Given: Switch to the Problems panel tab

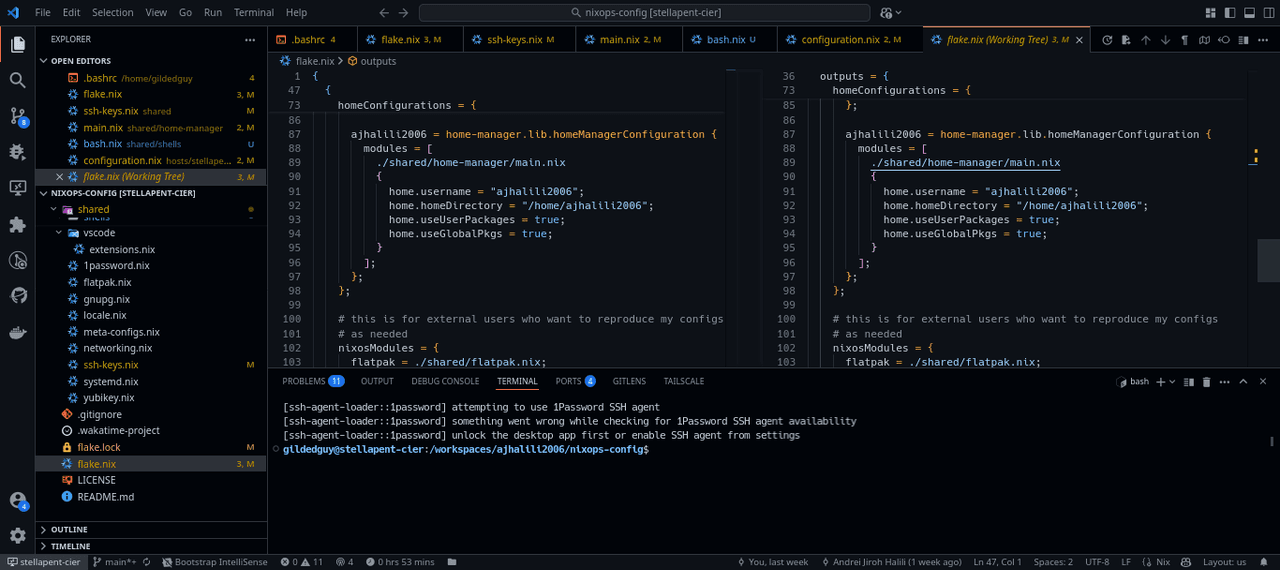Looking at the screenshot, I should pos(304,381).
